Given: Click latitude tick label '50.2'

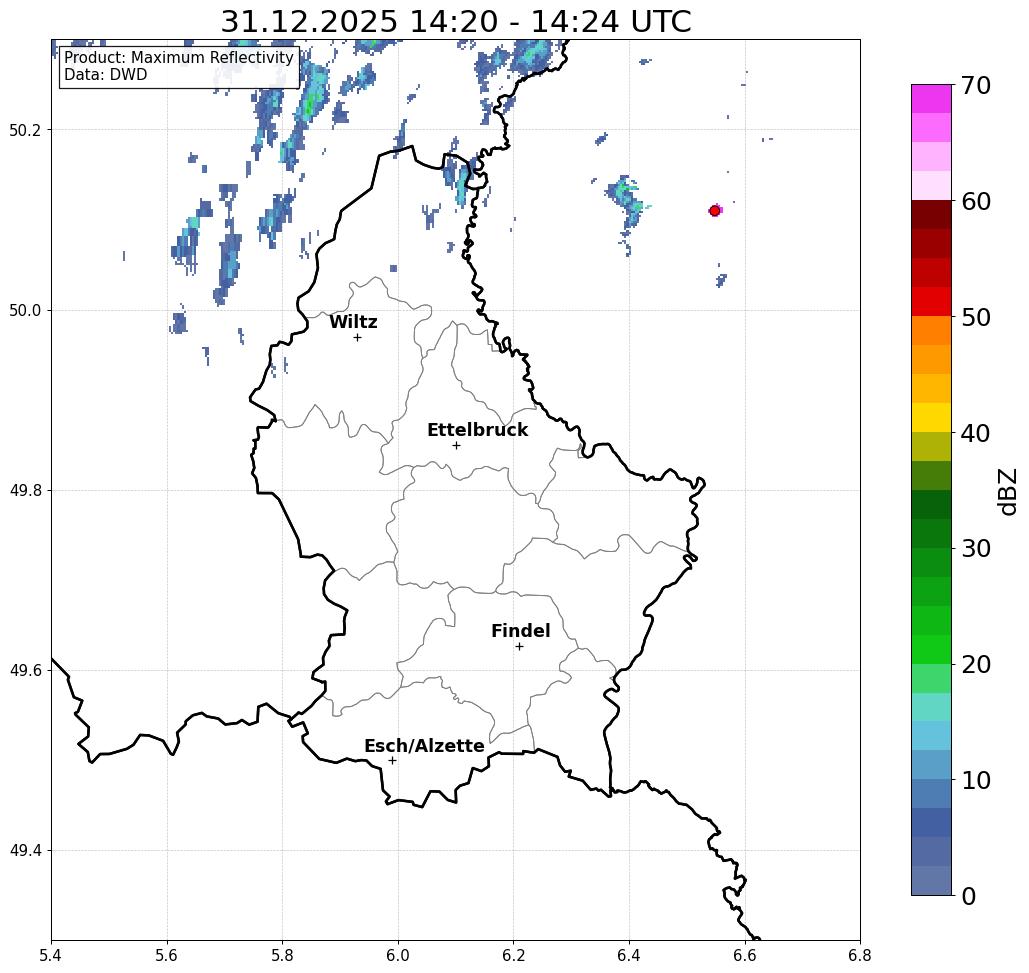Looking at the screenshot, I should (25, 130).
